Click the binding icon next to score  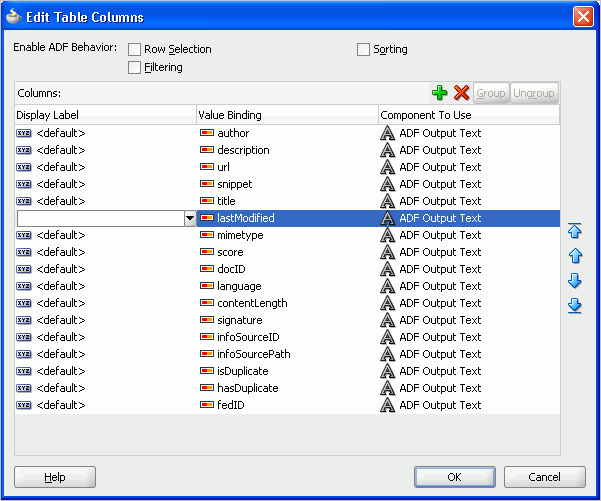207,252
